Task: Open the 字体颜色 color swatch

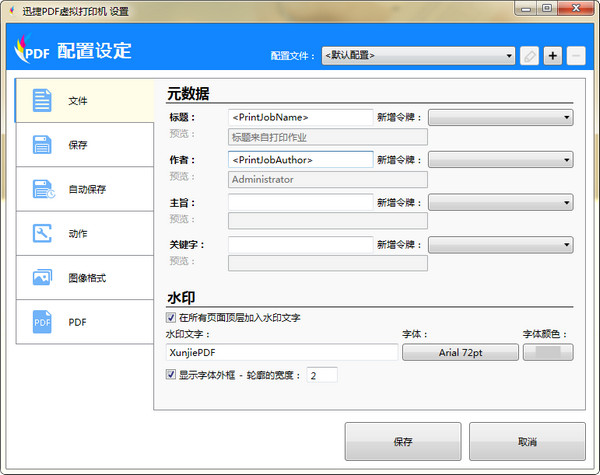Action: (x=548, y=352)
